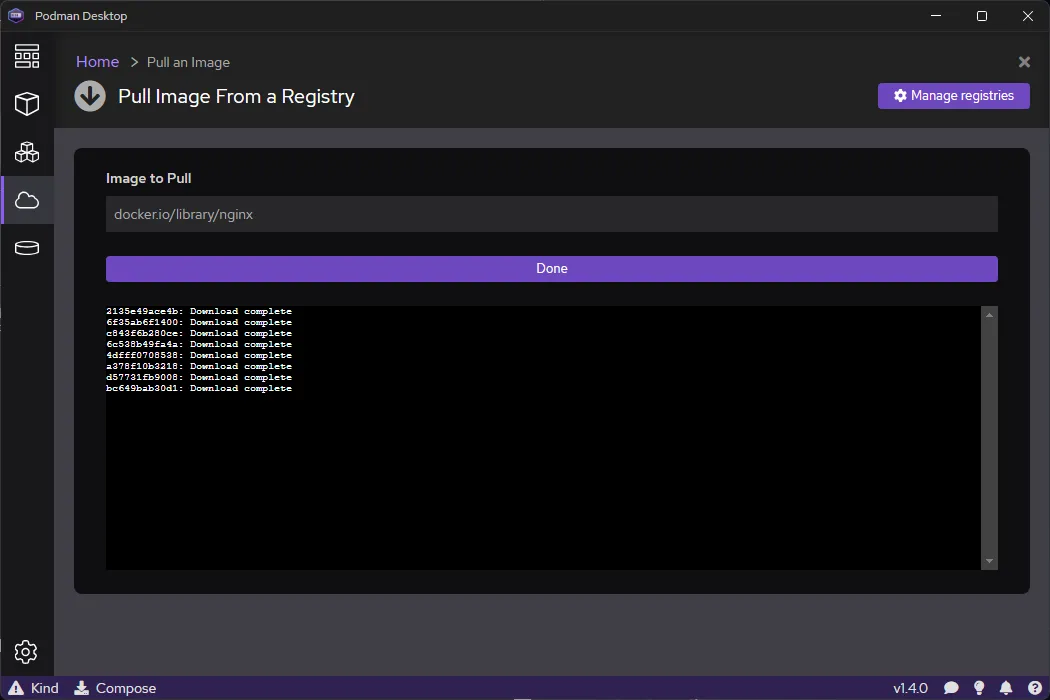Click log line 6f35ab6f1400 Download complete

(x=199, y=322)
